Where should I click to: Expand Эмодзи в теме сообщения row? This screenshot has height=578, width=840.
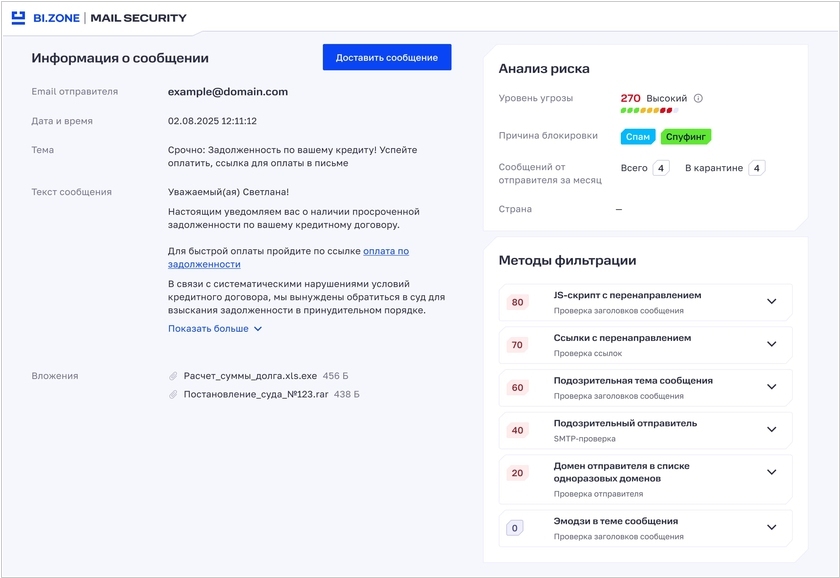coord(771,527)
